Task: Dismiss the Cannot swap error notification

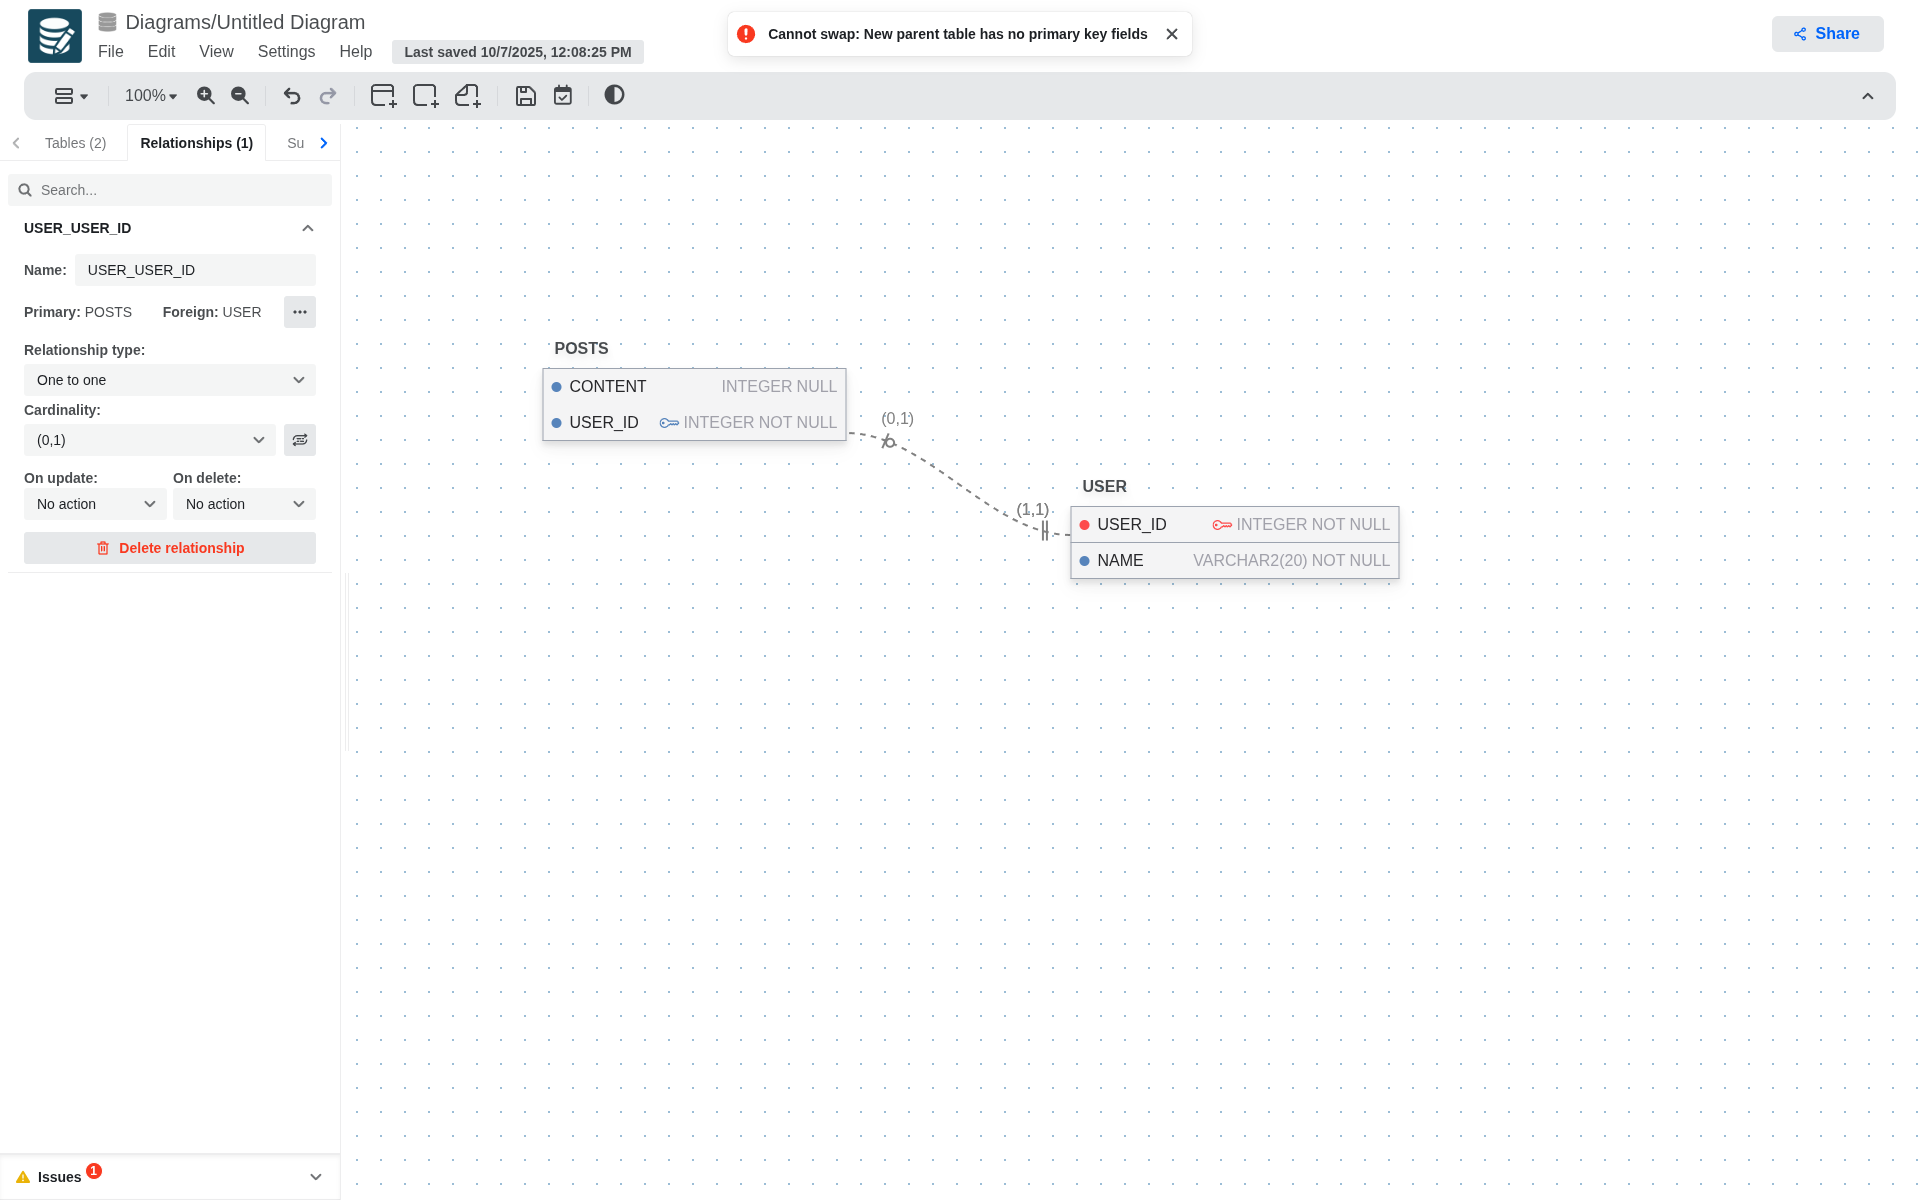Action: pyautogui.click(x=1172, y=34)
